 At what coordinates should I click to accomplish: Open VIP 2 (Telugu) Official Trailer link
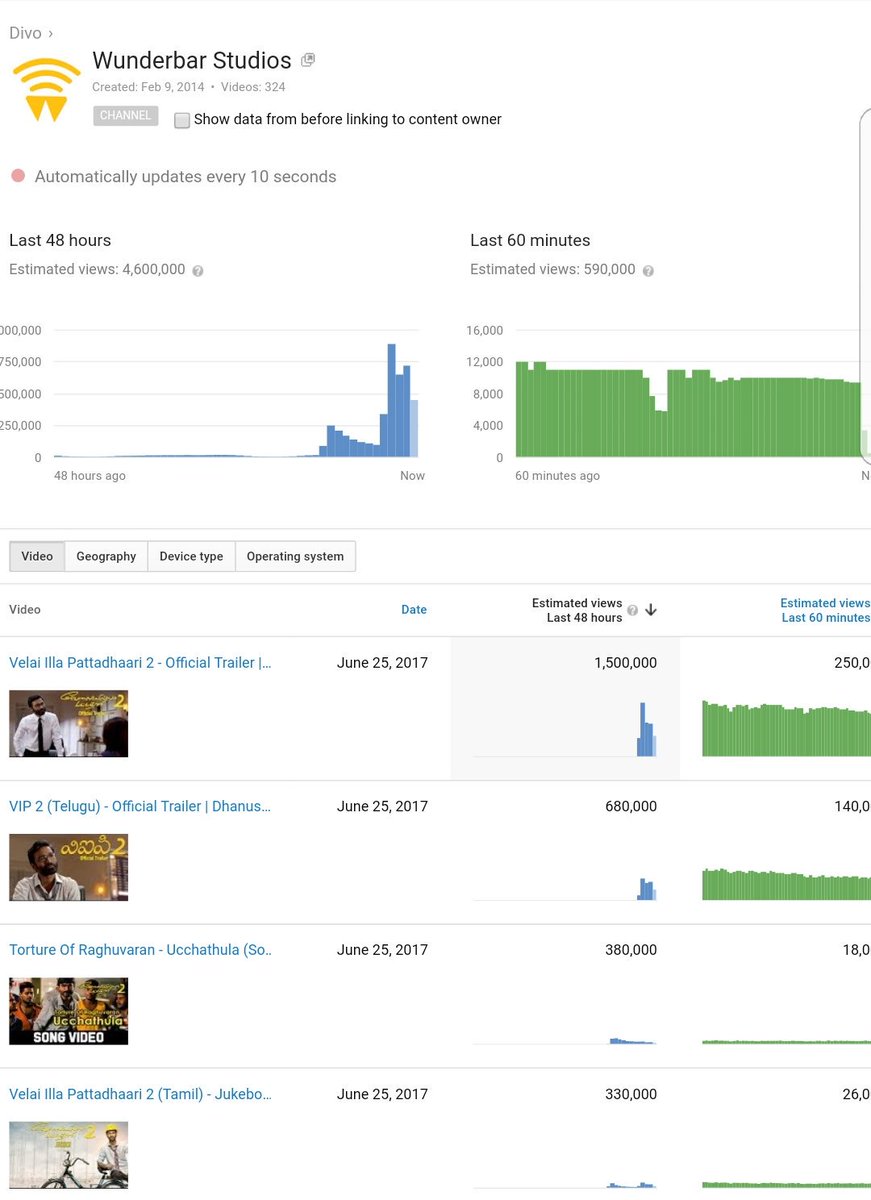tap(140, 806)
